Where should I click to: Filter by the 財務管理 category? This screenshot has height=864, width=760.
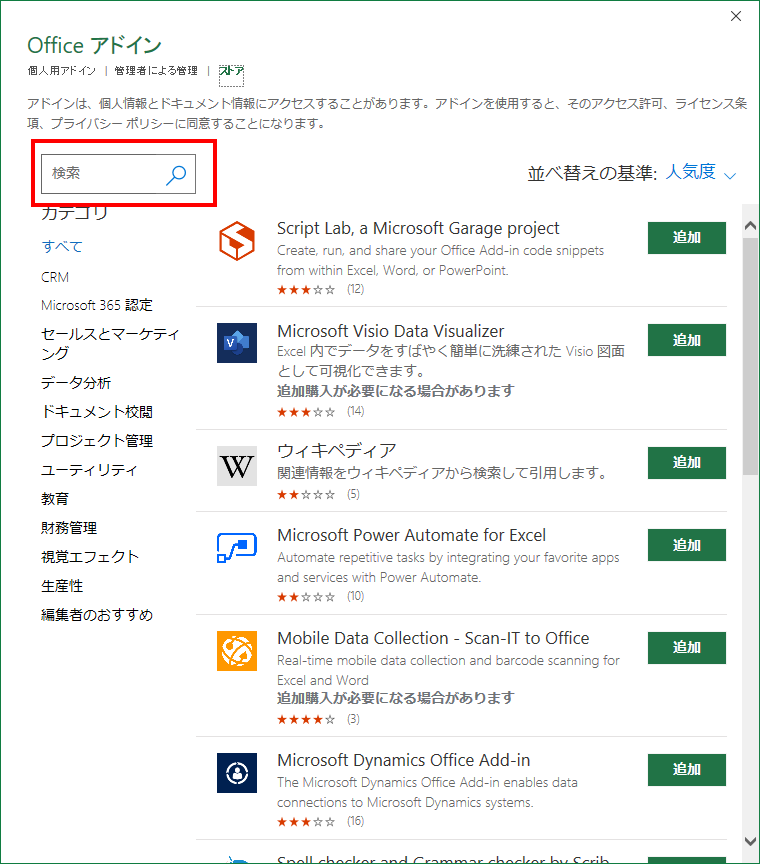click(x=69, y=528)
